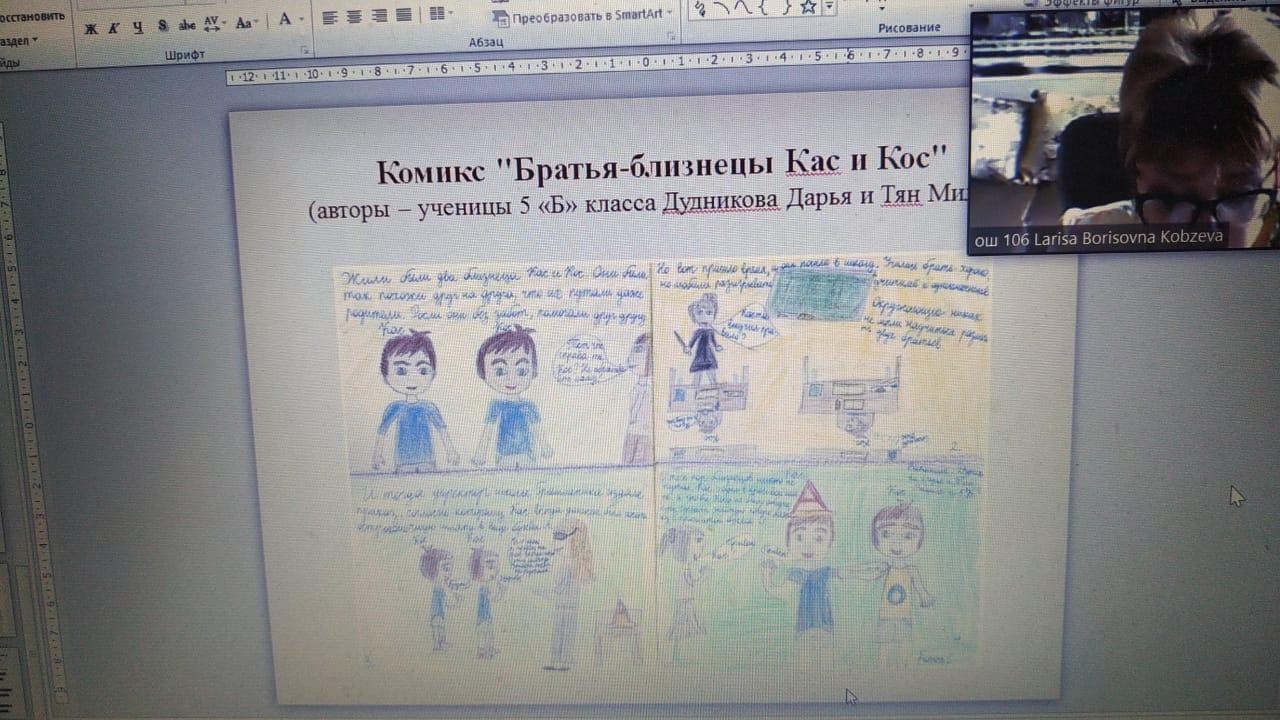Toggle underline formatting (Ч)
The width and height of the screenshot is (1280, 720).
138,27
